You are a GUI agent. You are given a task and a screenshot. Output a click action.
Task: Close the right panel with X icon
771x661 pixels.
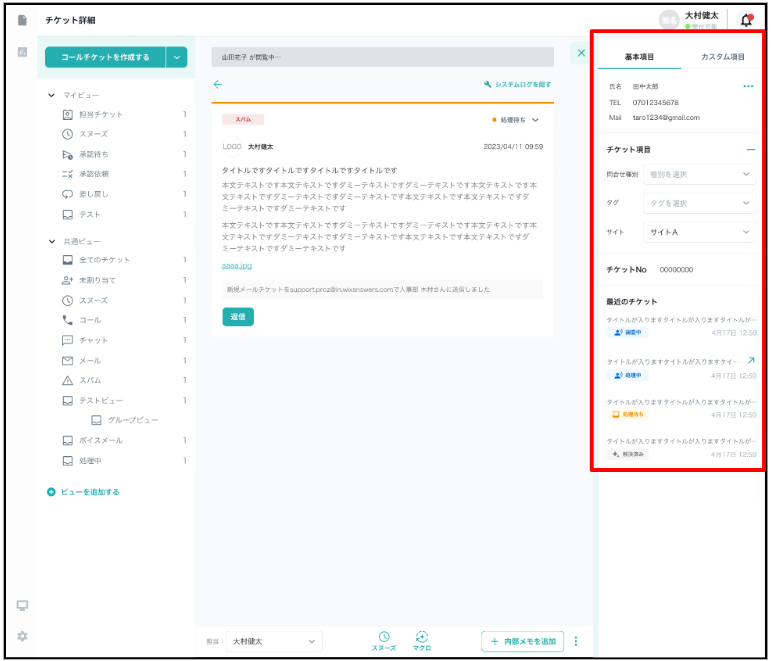(581, 53)
